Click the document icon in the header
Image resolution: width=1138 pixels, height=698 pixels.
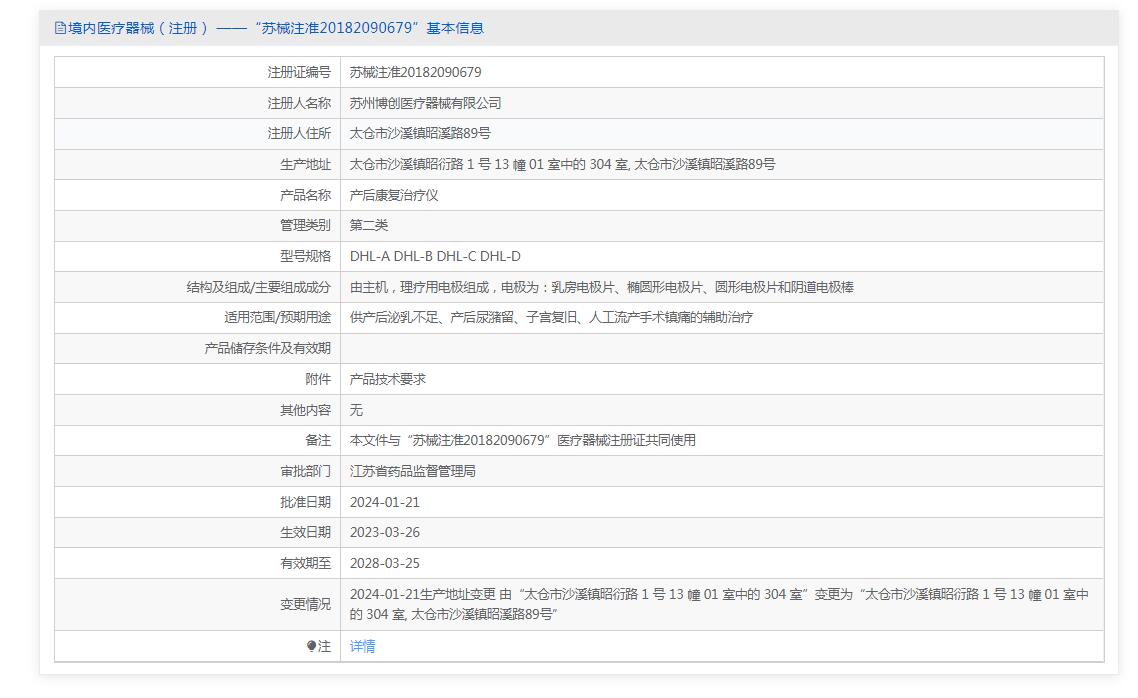60,28
